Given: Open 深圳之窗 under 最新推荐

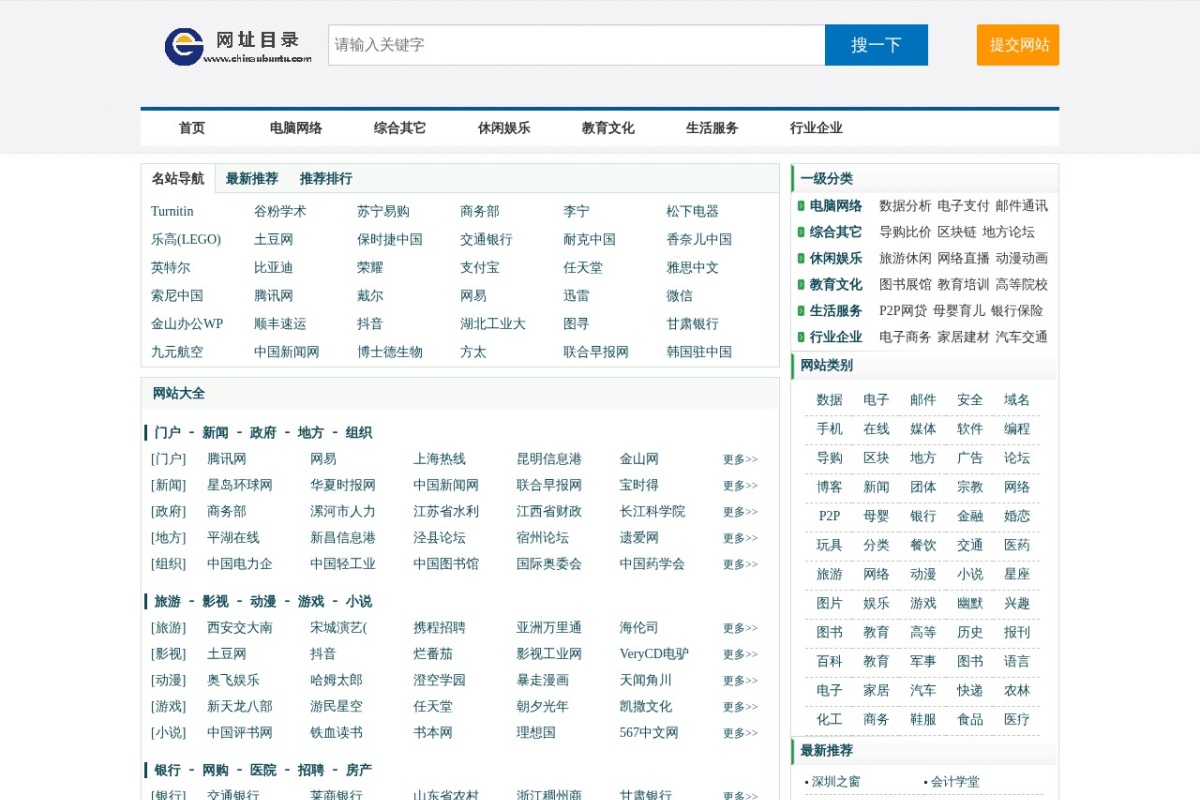Looking at the screenshot, I should (x=836, y=782).
